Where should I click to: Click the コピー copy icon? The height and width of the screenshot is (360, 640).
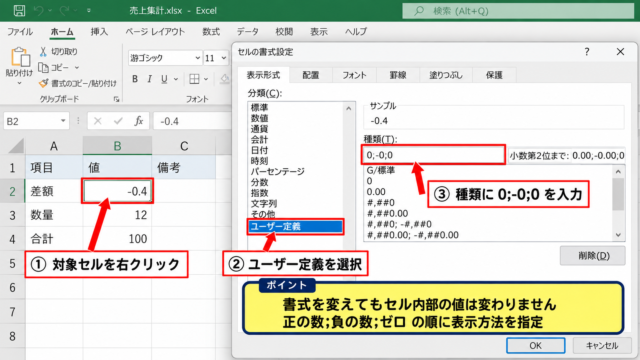[x=43, y=67]
